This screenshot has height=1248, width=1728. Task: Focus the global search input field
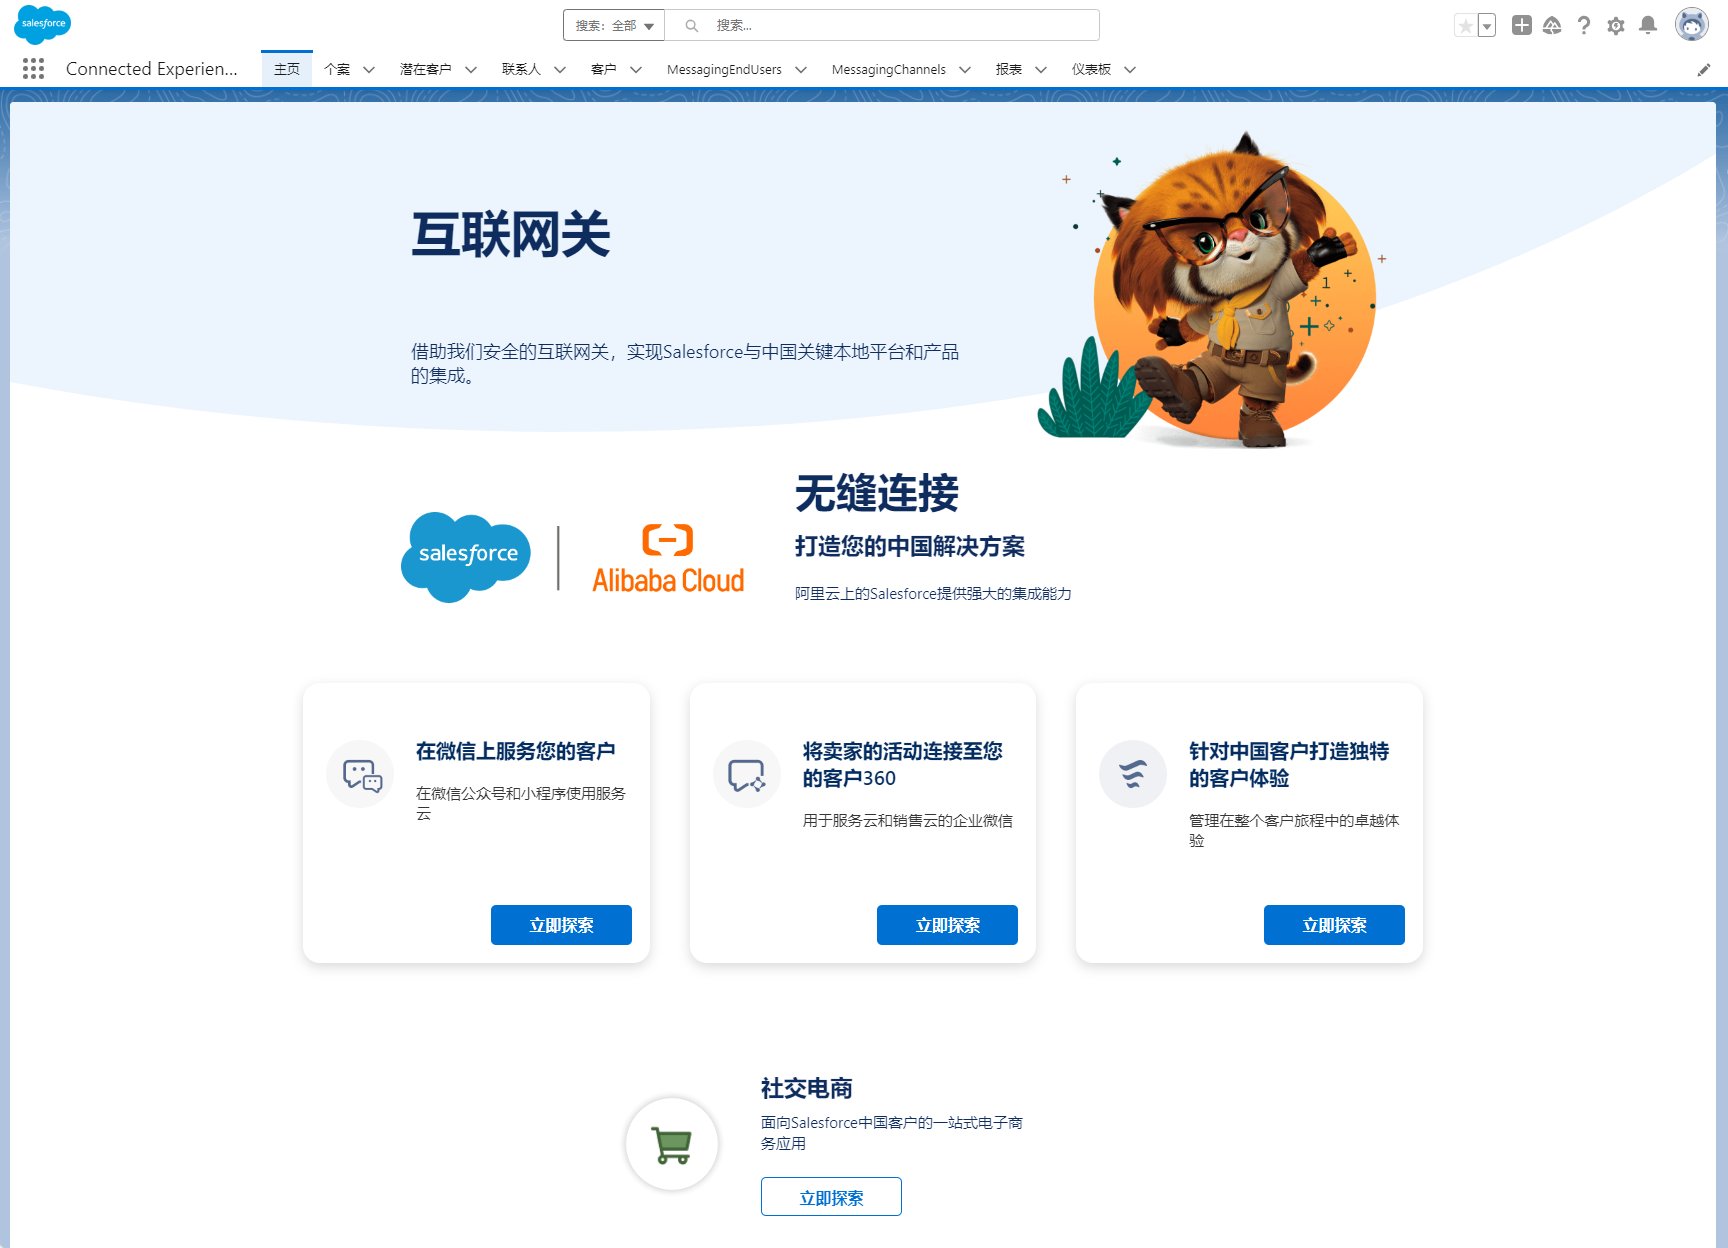[x=882, y=26]
